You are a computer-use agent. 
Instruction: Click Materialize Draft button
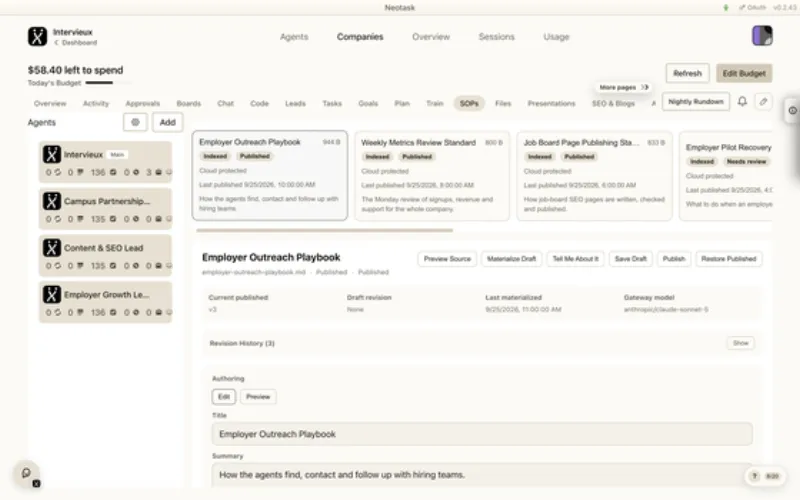(511, 259)
